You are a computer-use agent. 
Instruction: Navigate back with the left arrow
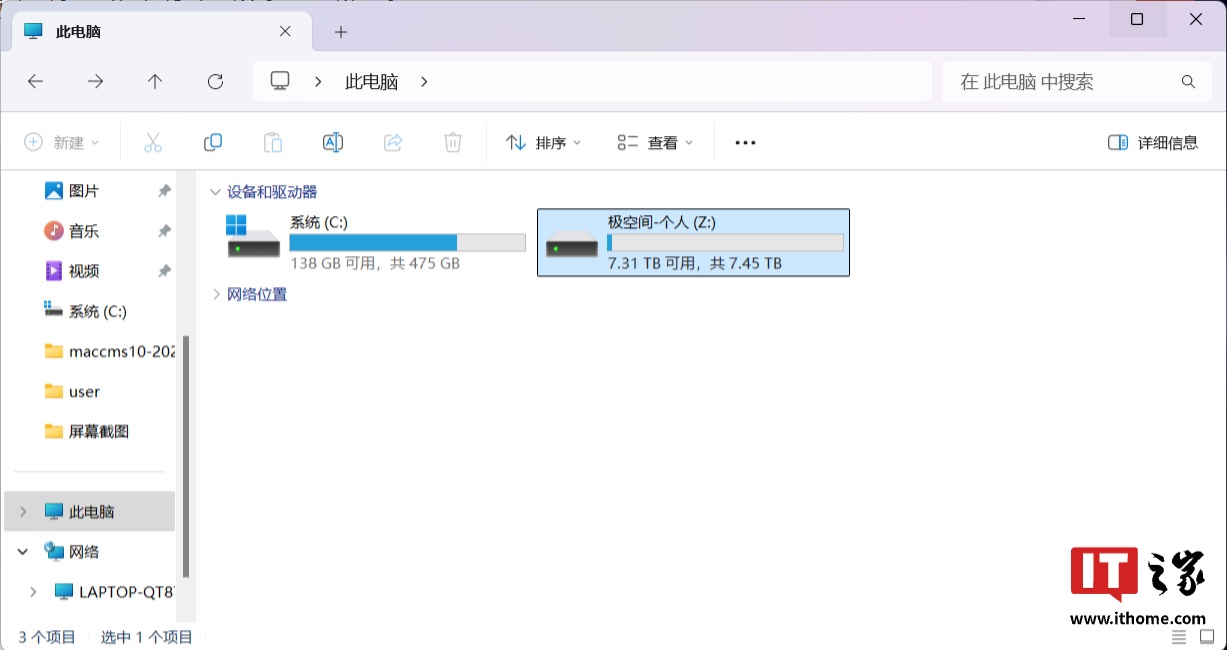[x=36, y=82]
